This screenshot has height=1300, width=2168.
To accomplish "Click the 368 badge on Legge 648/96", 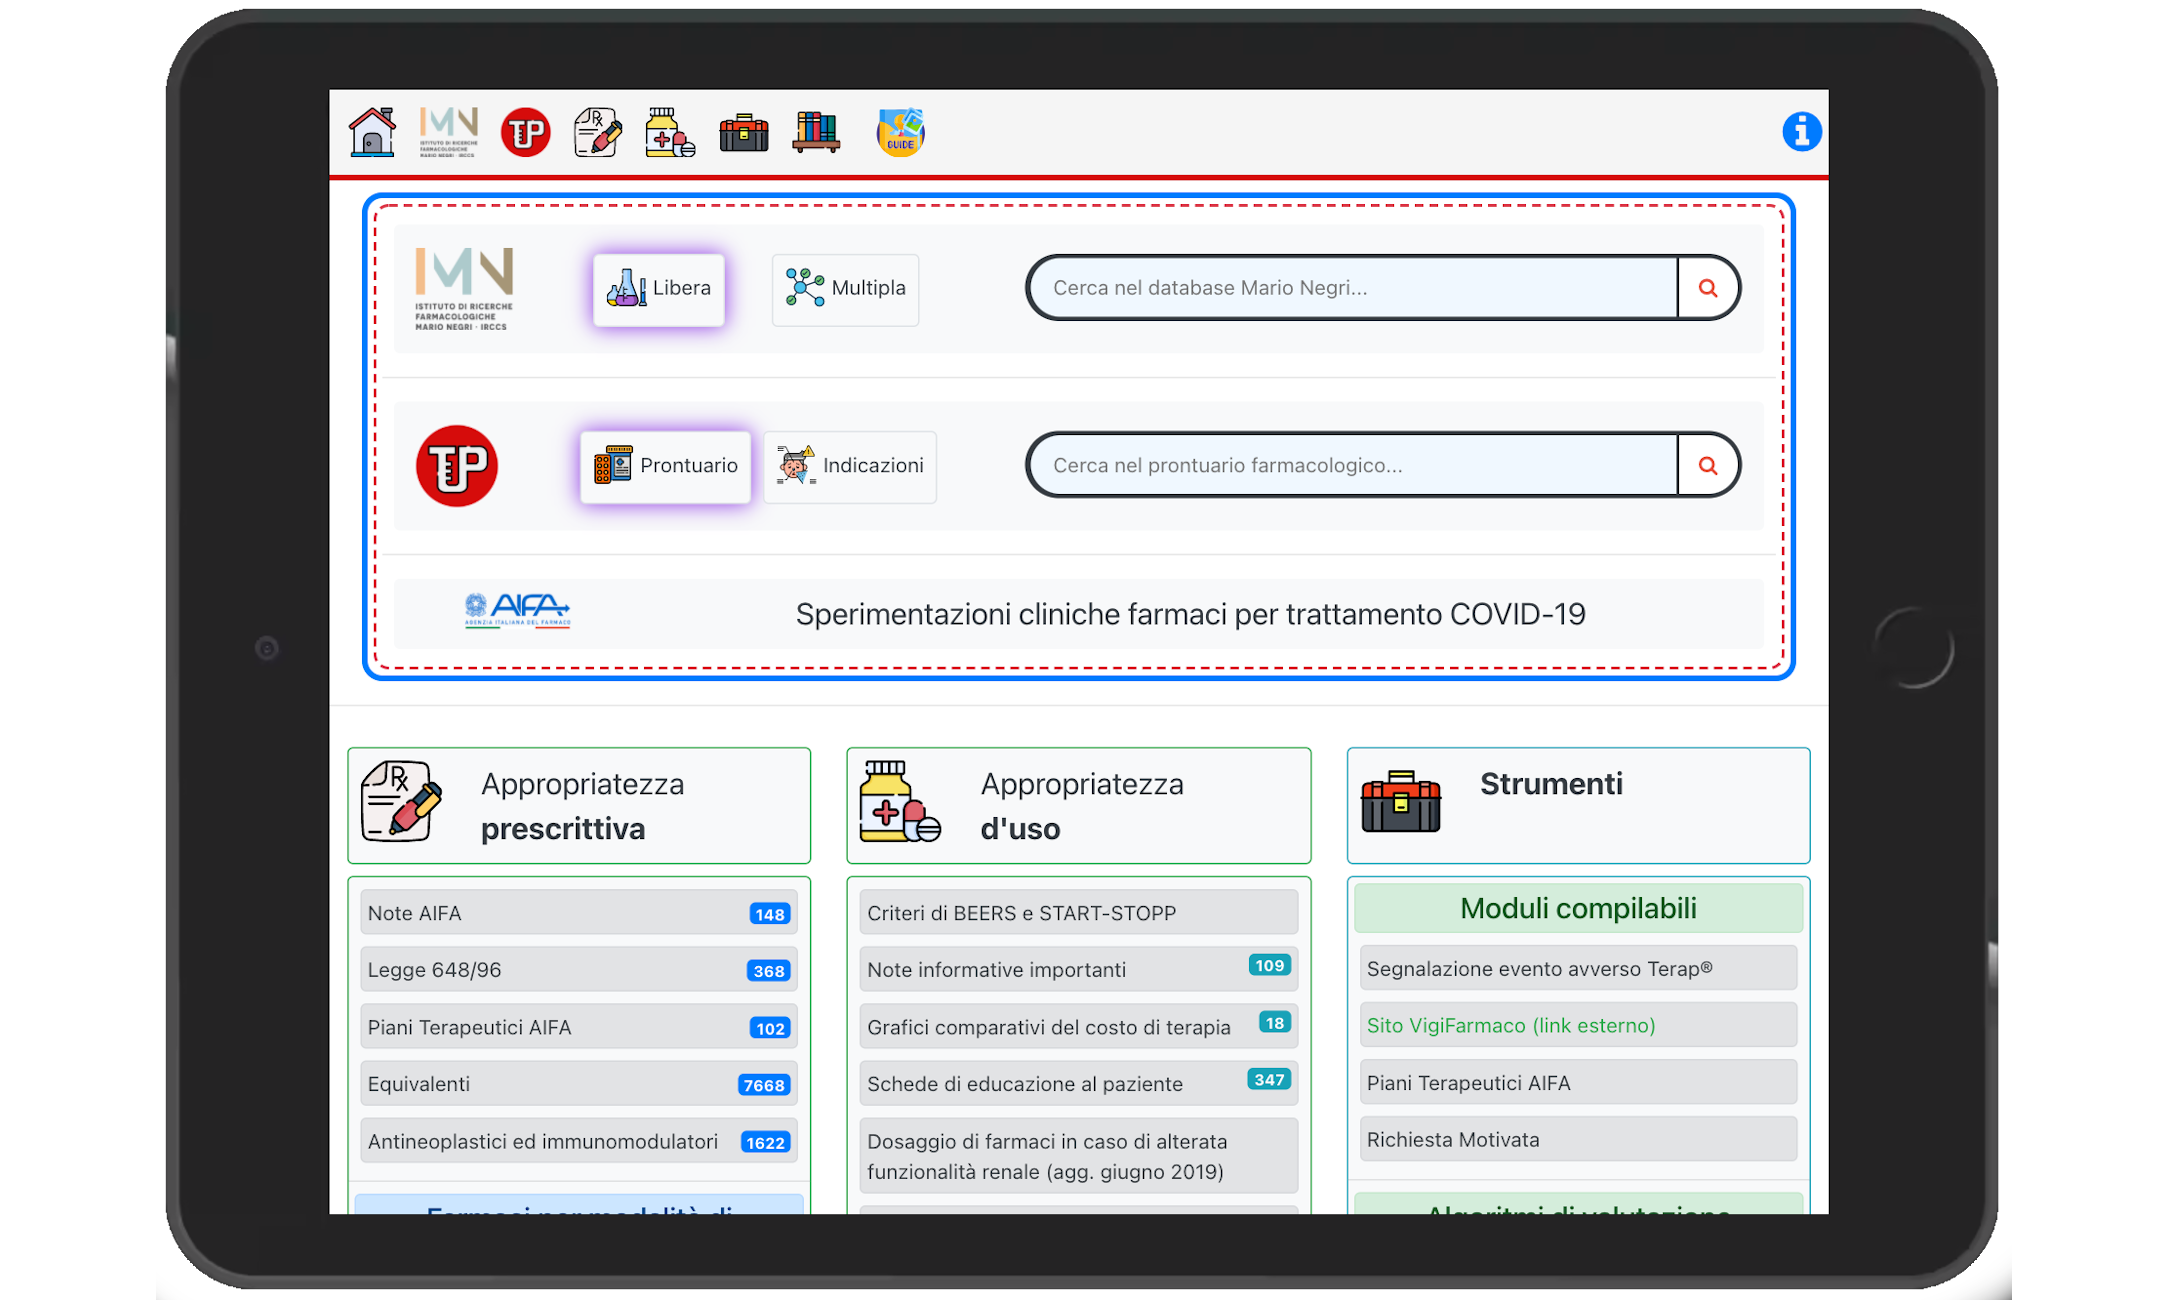I will pyautogui.click(x=768, y=971).
